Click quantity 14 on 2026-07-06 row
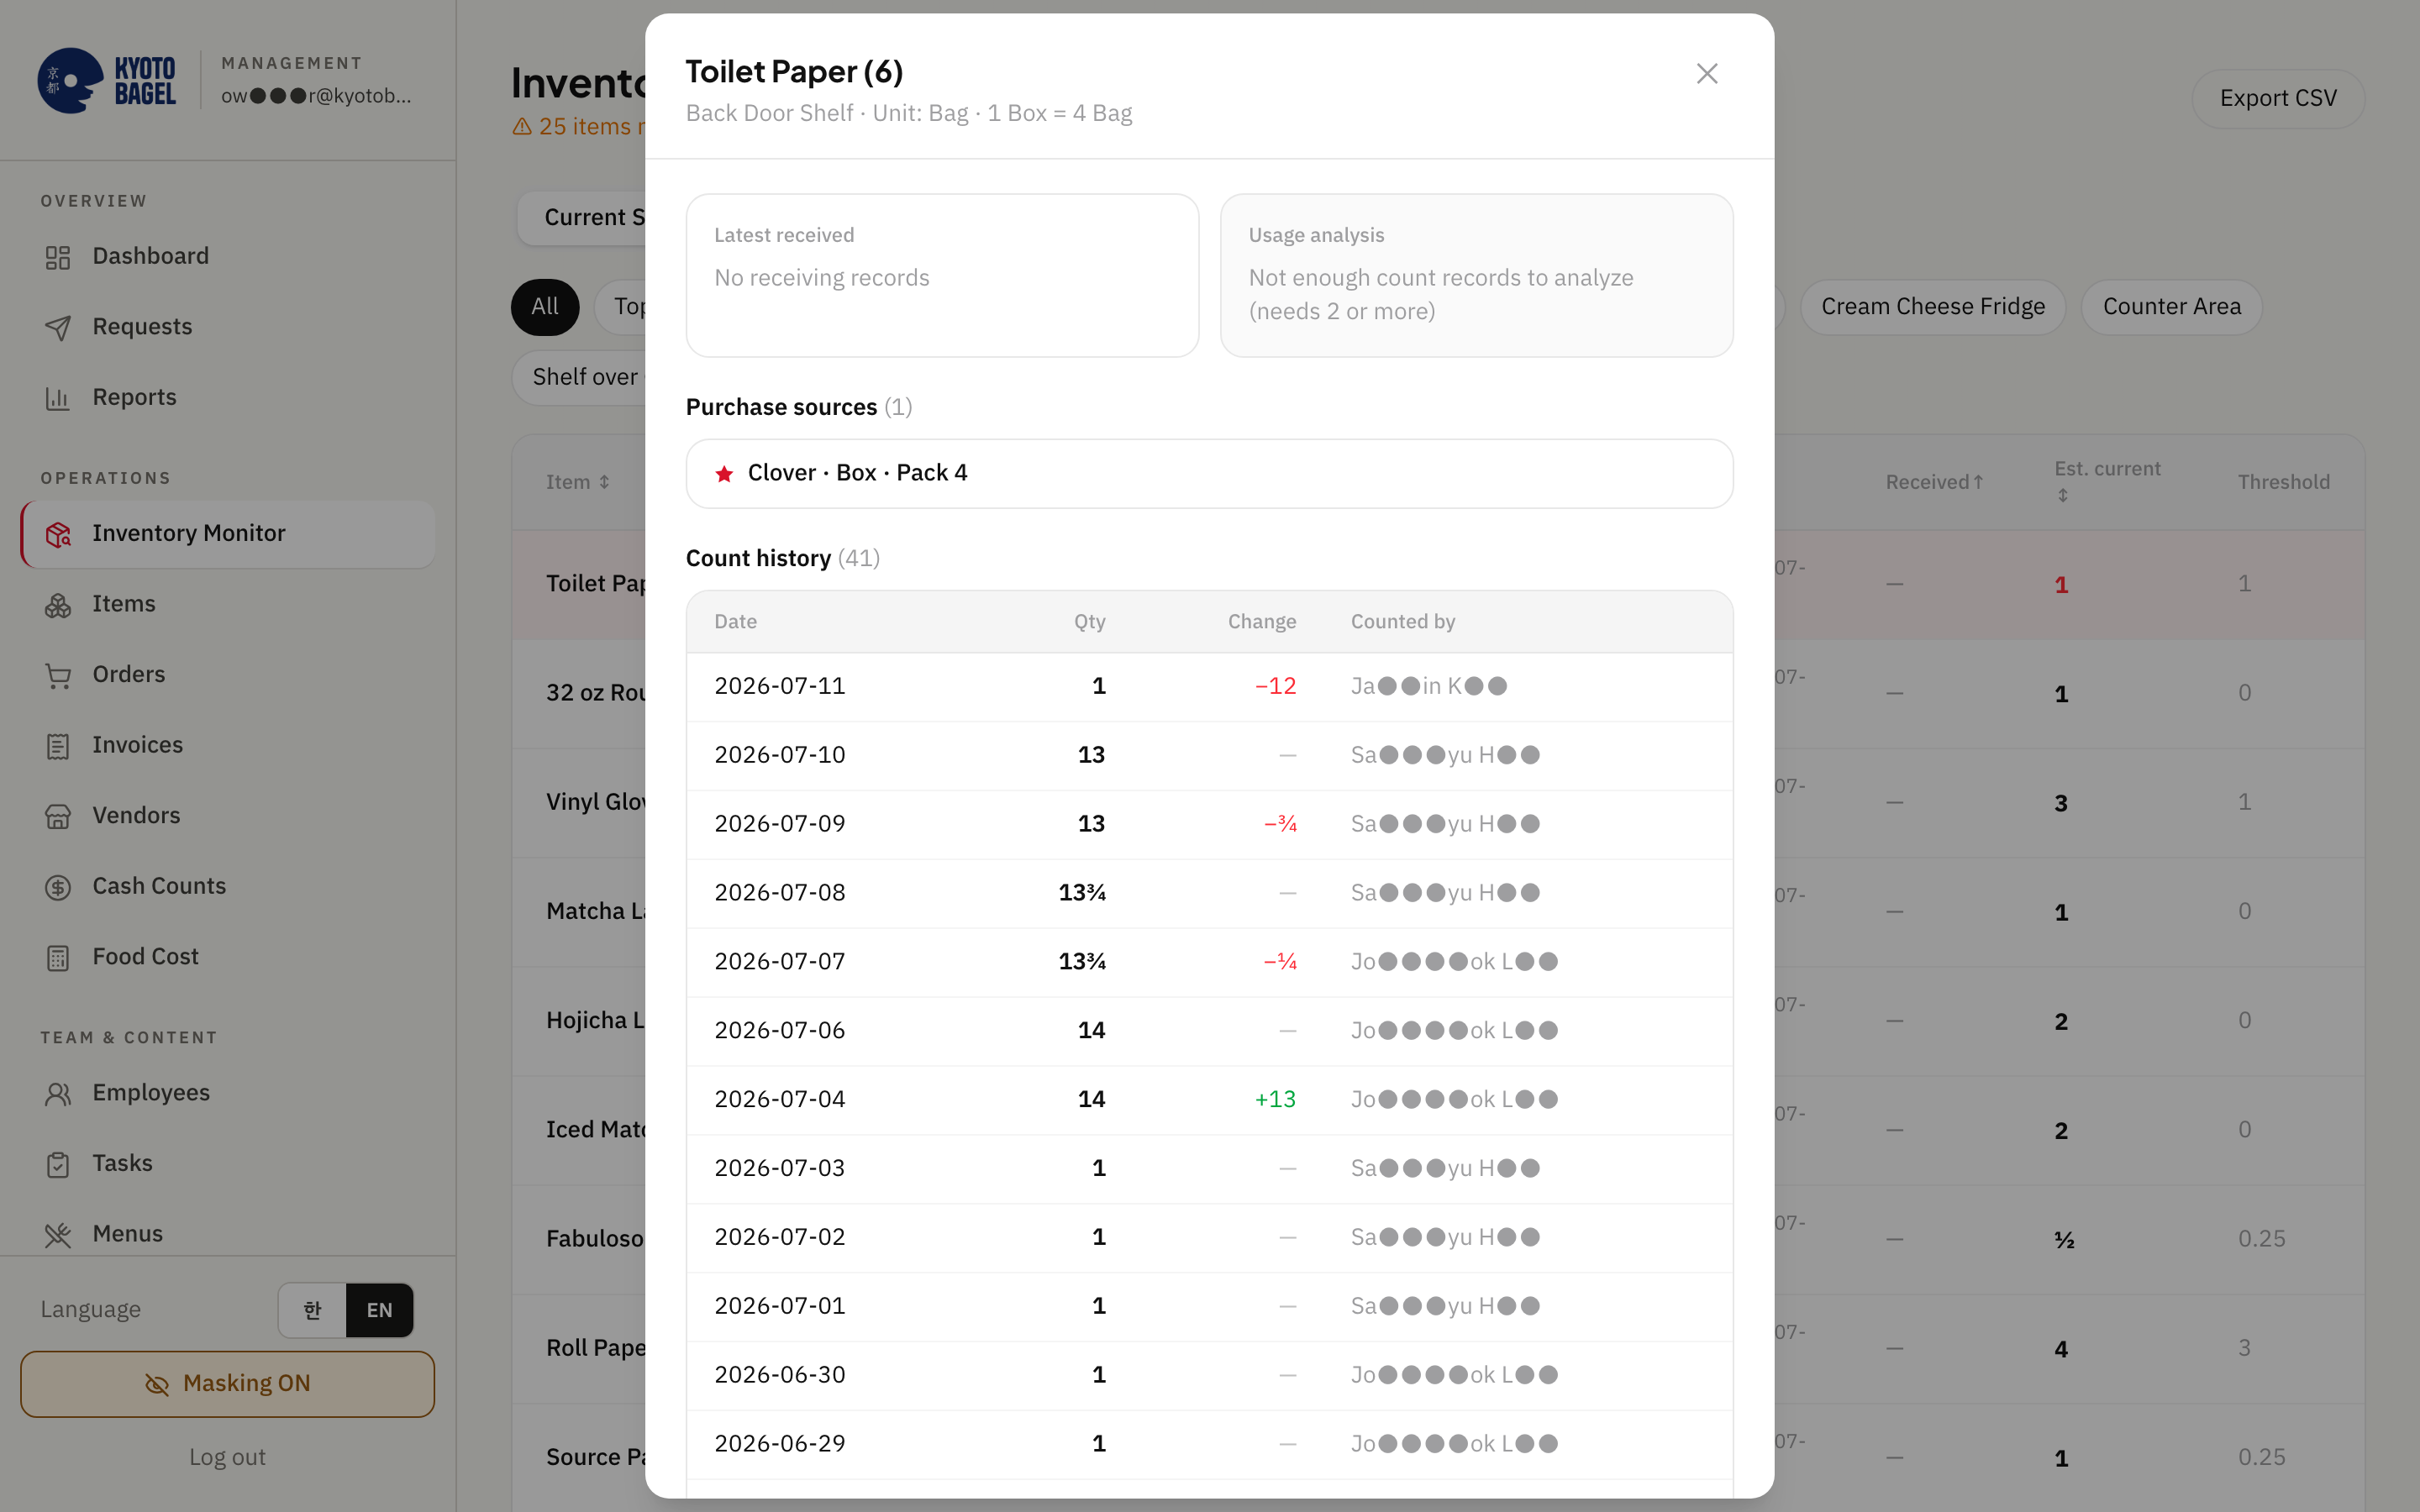 coord(1091,1031)
